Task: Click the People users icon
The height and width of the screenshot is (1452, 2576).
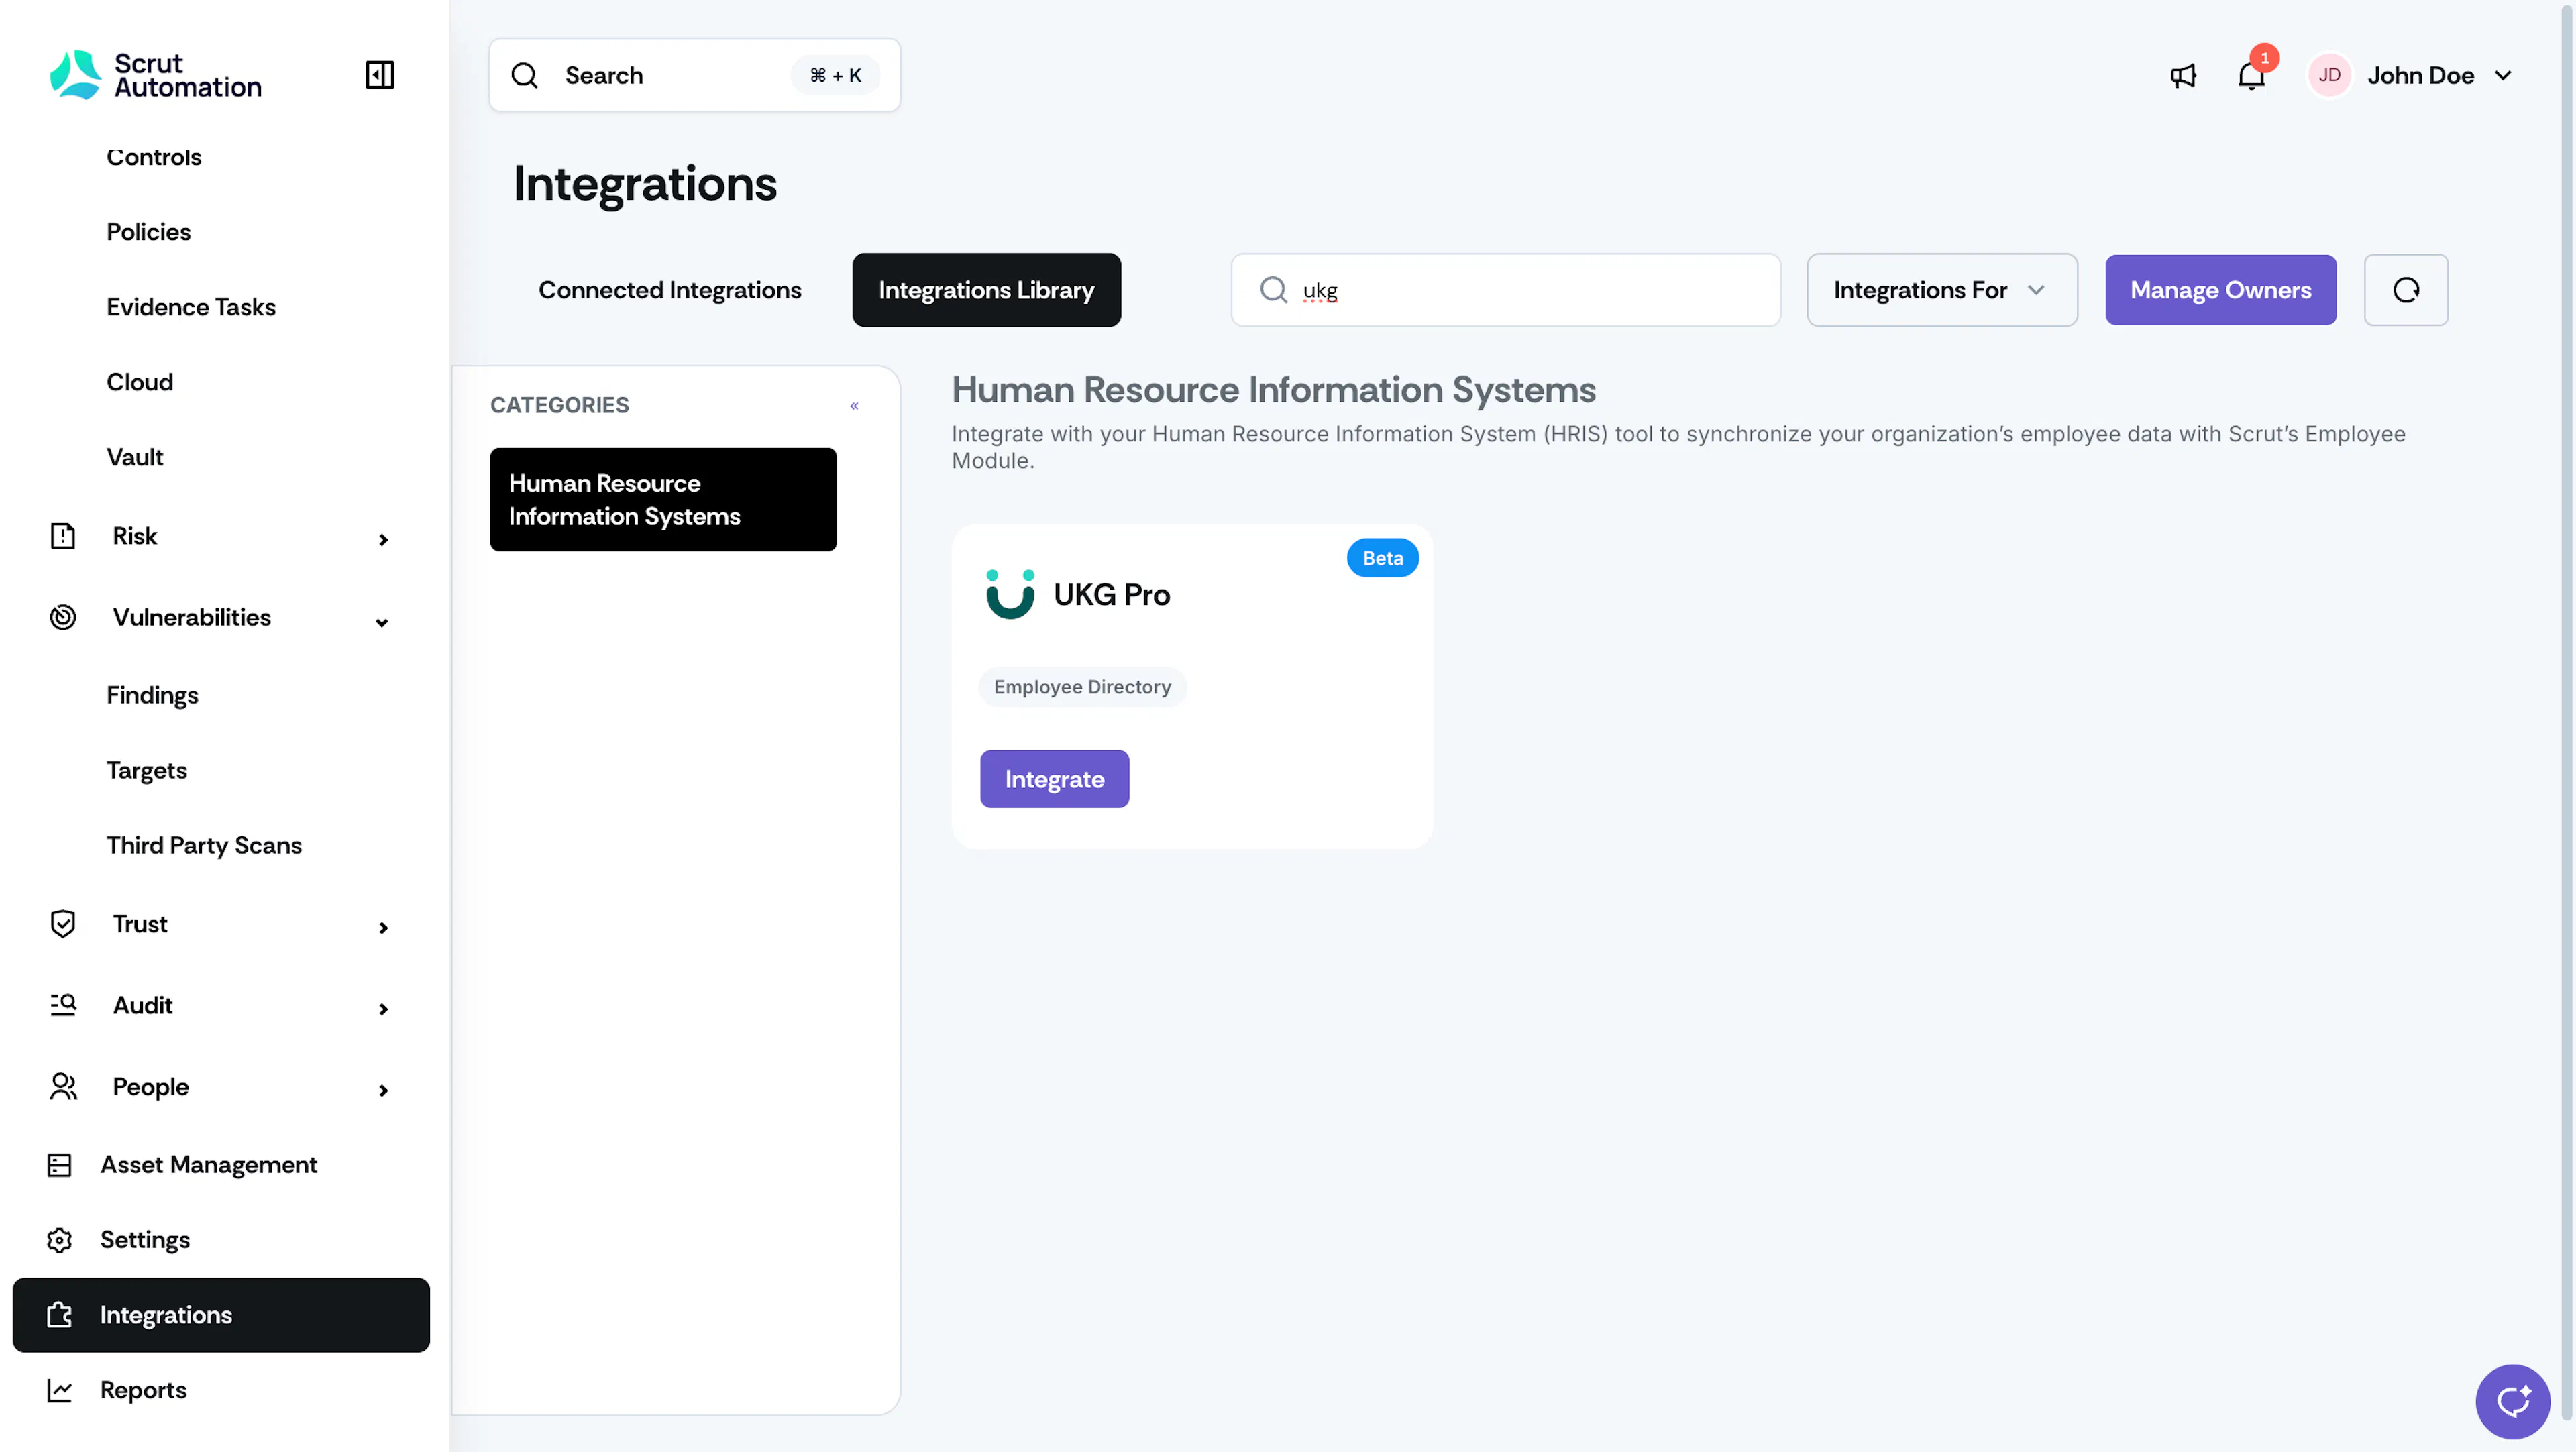Action: tap(63, 1086)
